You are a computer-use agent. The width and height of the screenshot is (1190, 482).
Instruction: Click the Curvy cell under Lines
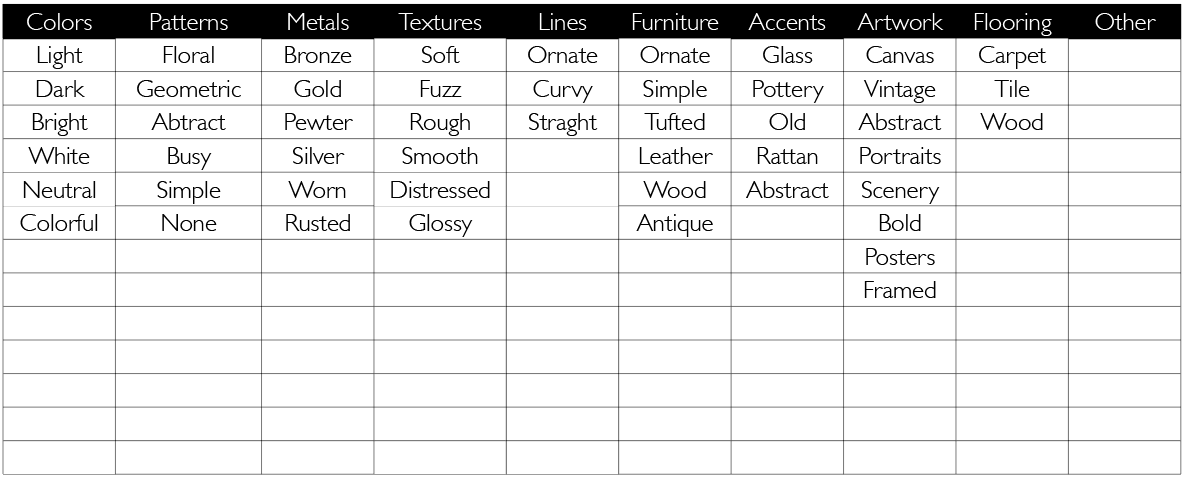click(x=562, y=90)
